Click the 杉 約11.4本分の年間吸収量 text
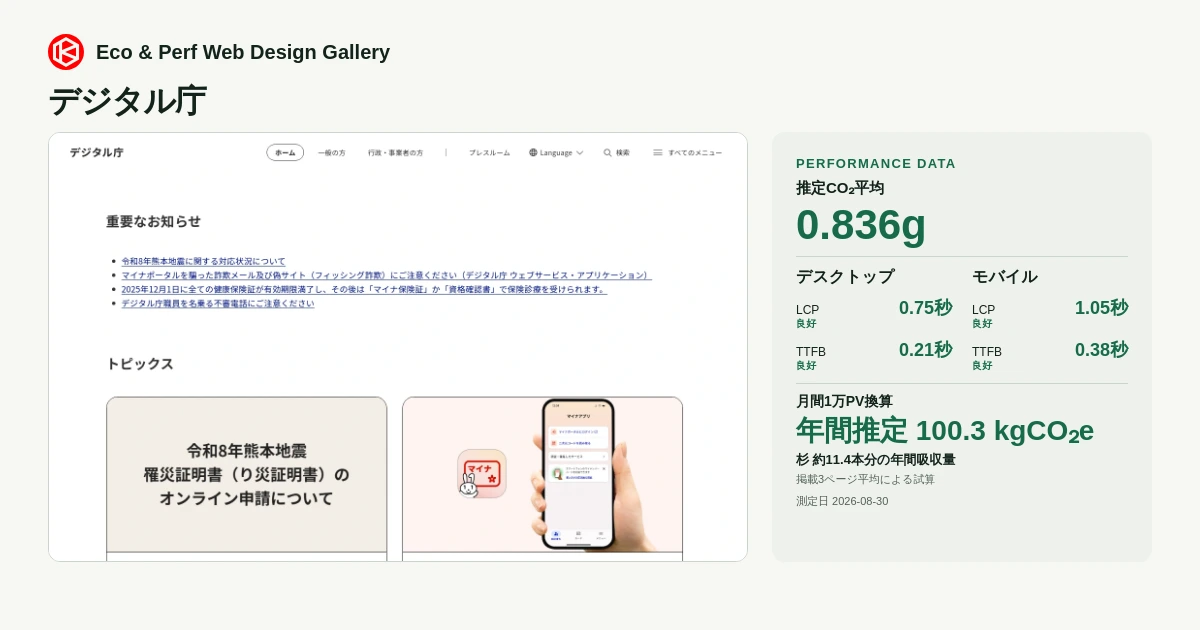The width and height of the screenshot is (1200, 630). [876, 460]
